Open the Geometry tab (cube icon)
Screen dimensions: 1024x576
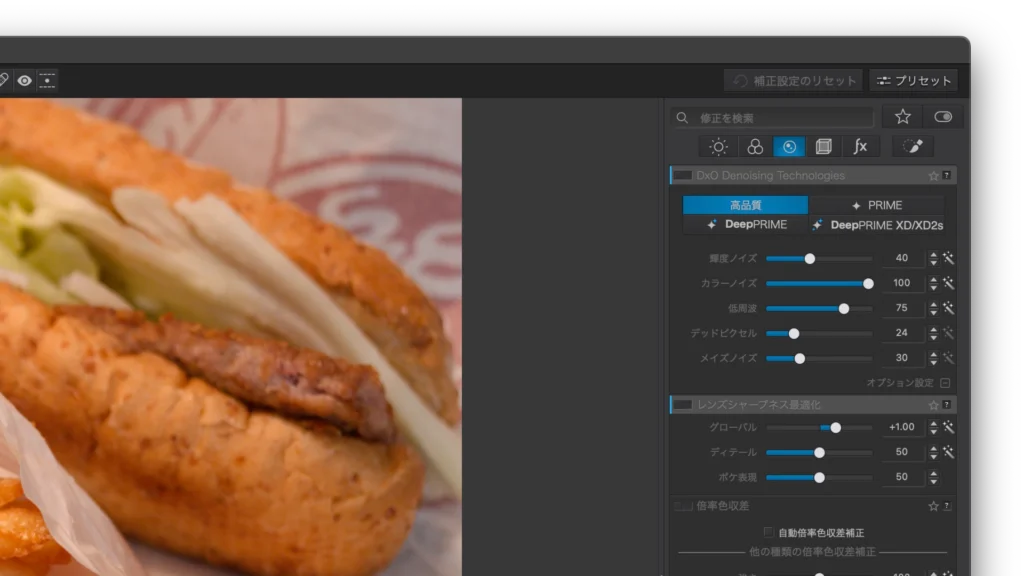(824, 147)
